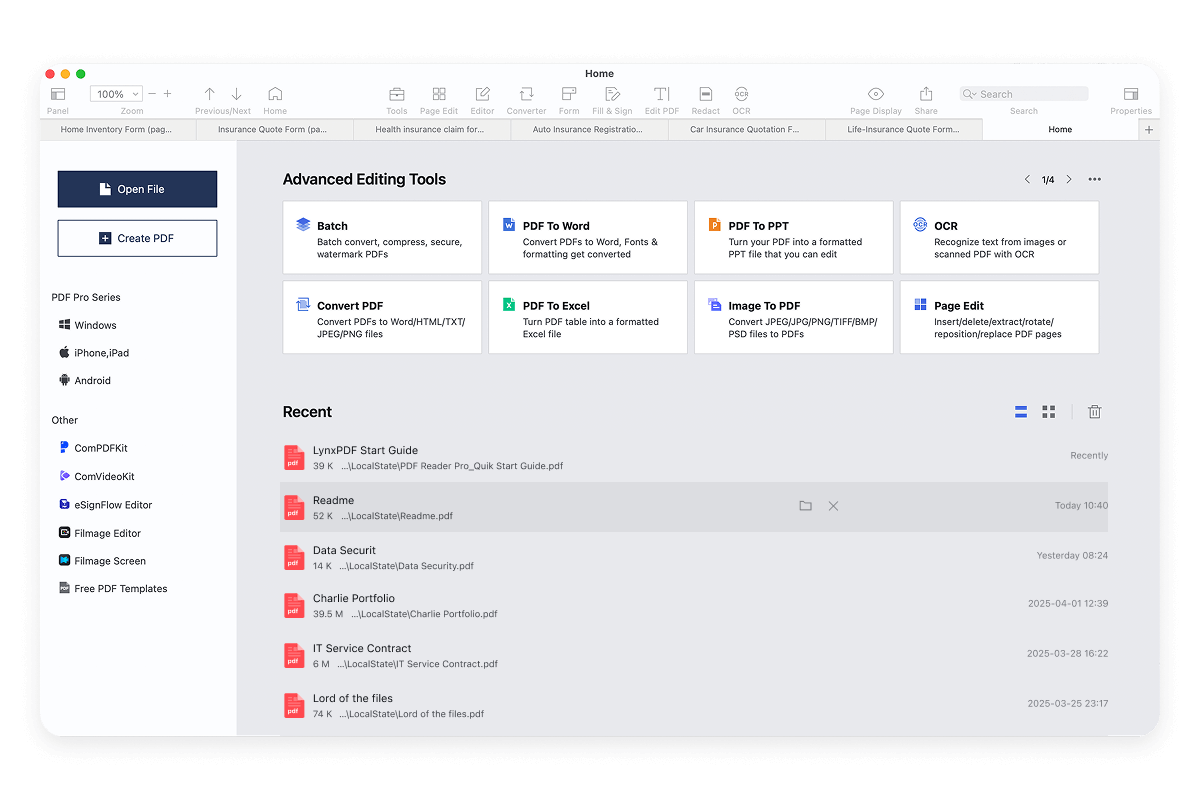
Task: Open Data Securit recent file
Action: click(x=694, y=557)
